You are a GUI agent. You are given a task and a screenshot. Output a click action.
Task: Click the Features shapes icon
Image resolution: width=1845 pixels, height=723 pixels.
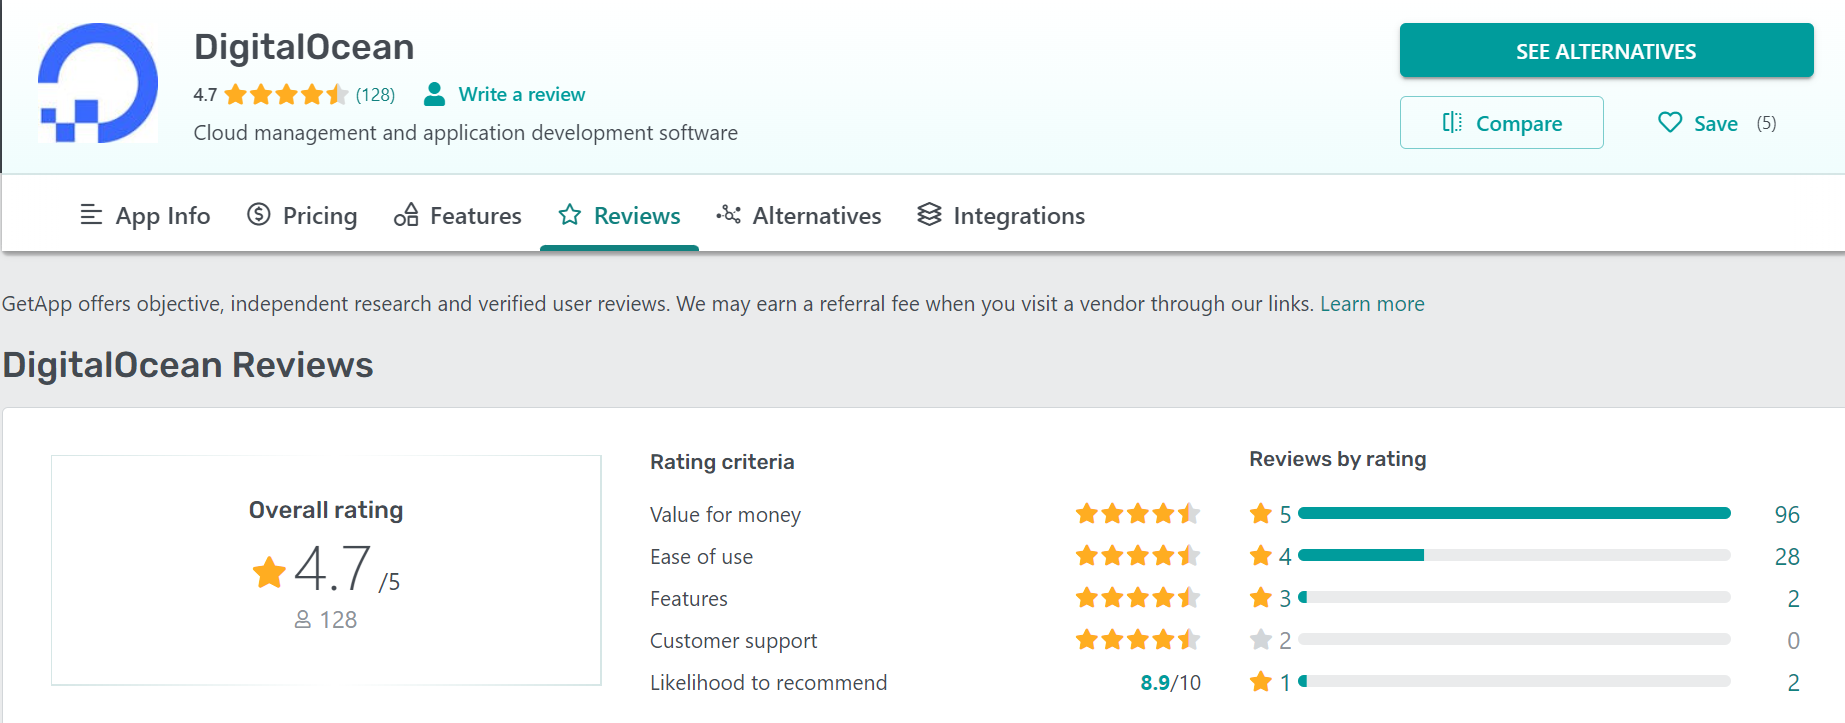tap(406, 214)
